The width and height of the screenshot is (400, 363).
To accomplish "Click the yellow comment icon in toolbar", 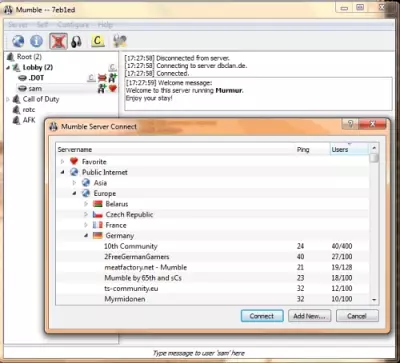I will point(97,41).
